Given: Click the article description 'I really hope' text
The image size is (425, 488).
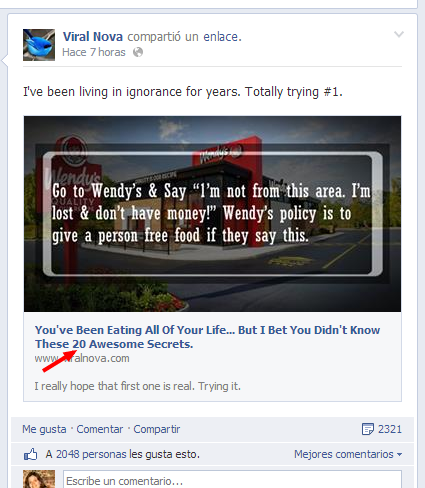Looking at the screenshot, I should click(137, 386).
